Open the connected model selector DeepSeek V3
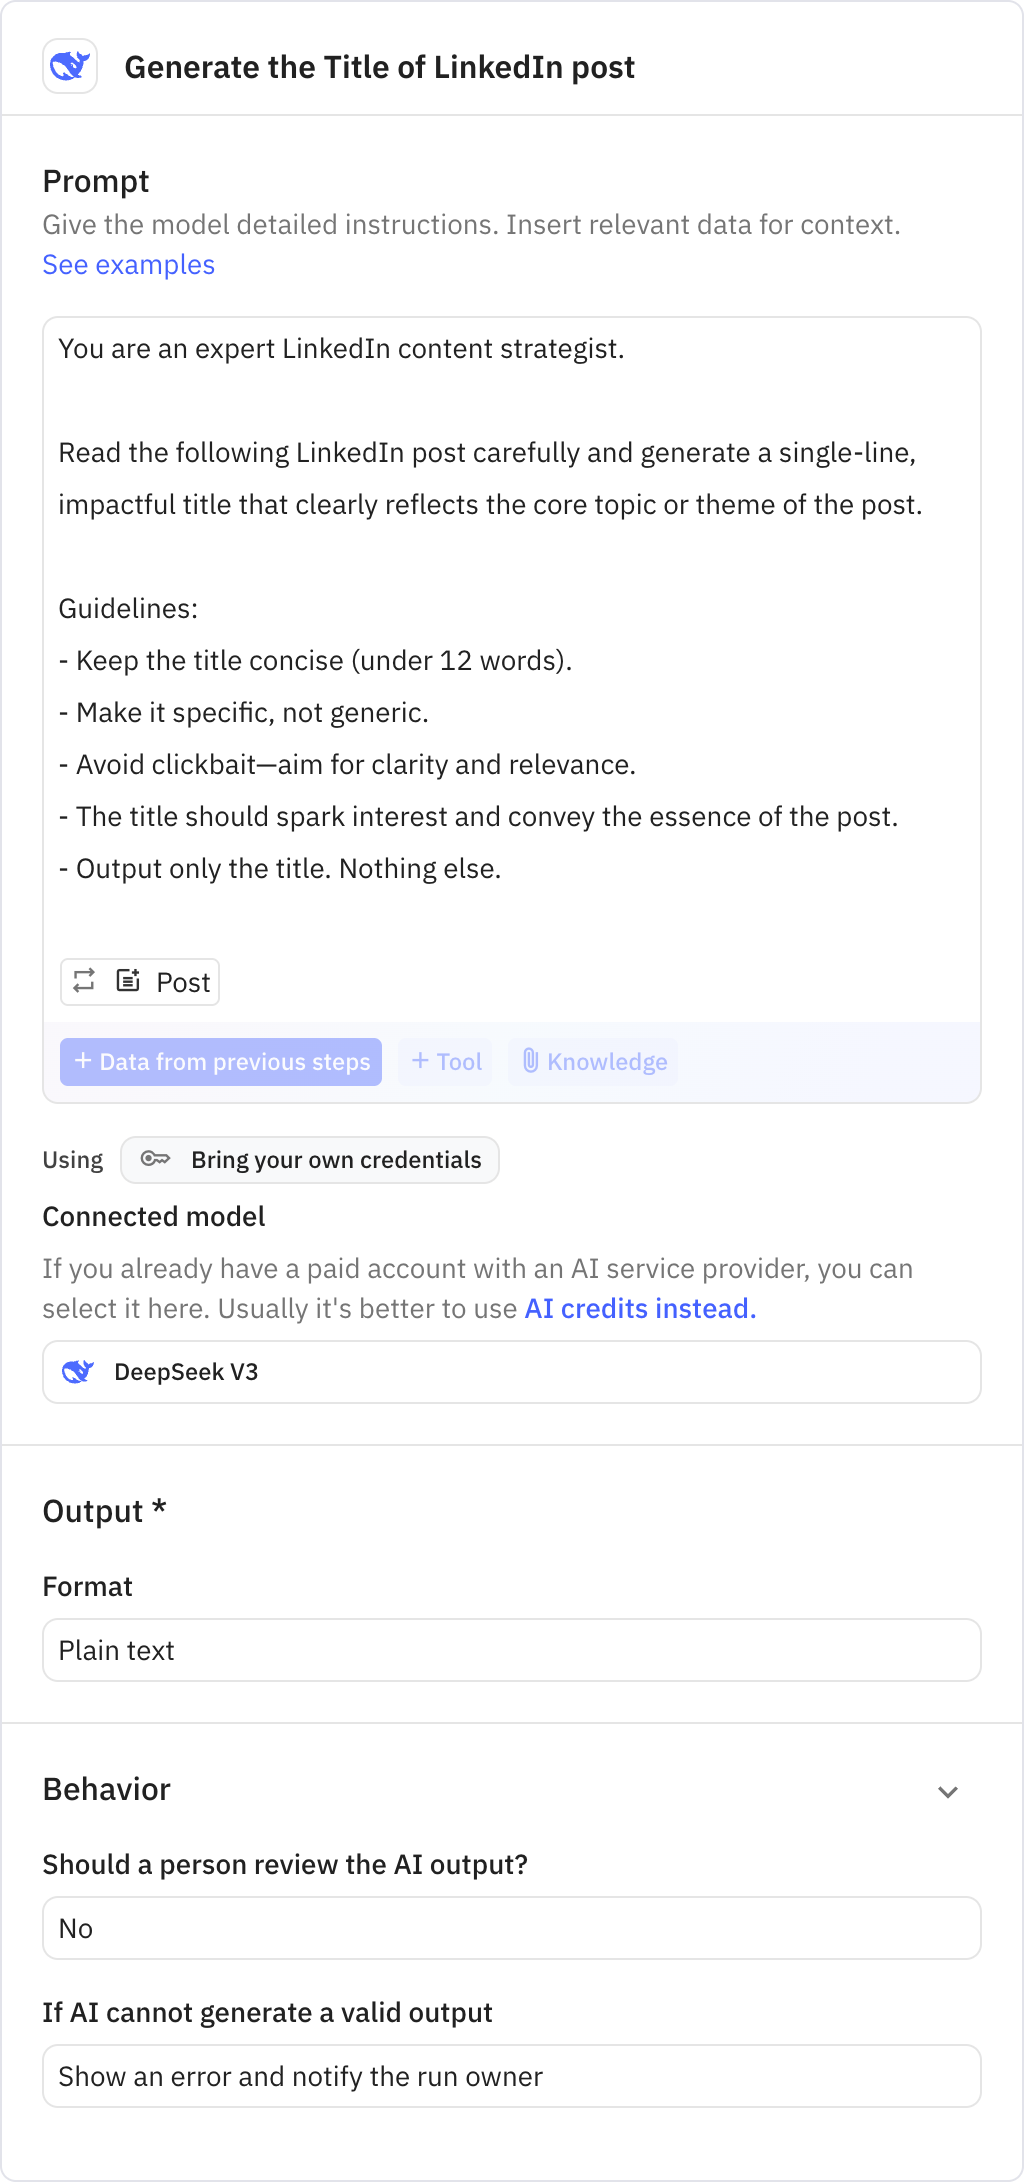1024x2182 pixels. point(511,1371)
